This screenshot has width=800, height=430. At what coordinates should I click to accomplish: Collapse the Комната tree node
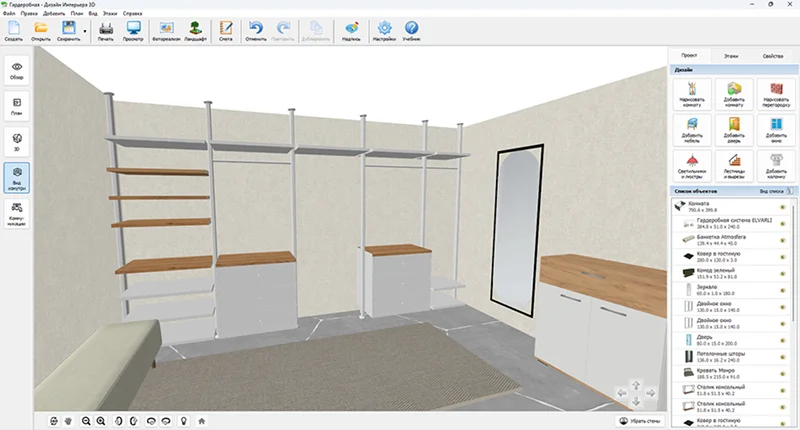tap(675, 205)
